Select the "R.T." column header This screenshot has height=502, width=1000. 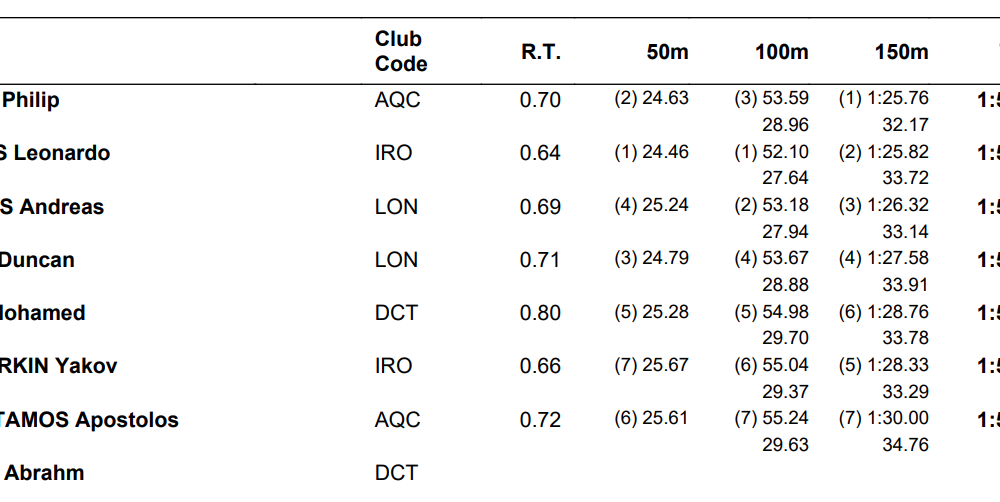pos(541,52)
